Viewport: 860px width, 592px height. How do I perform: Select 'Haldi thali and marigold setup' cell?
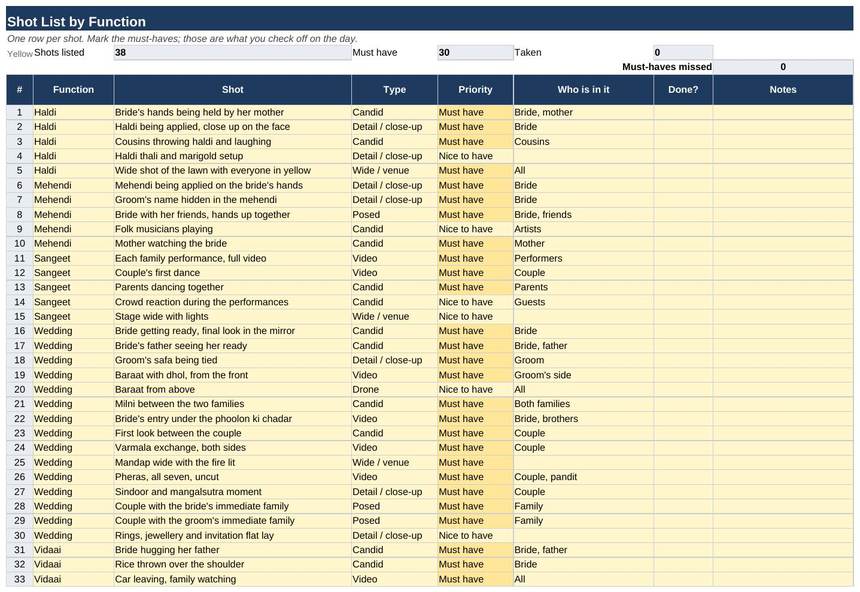tap(233, 156)
